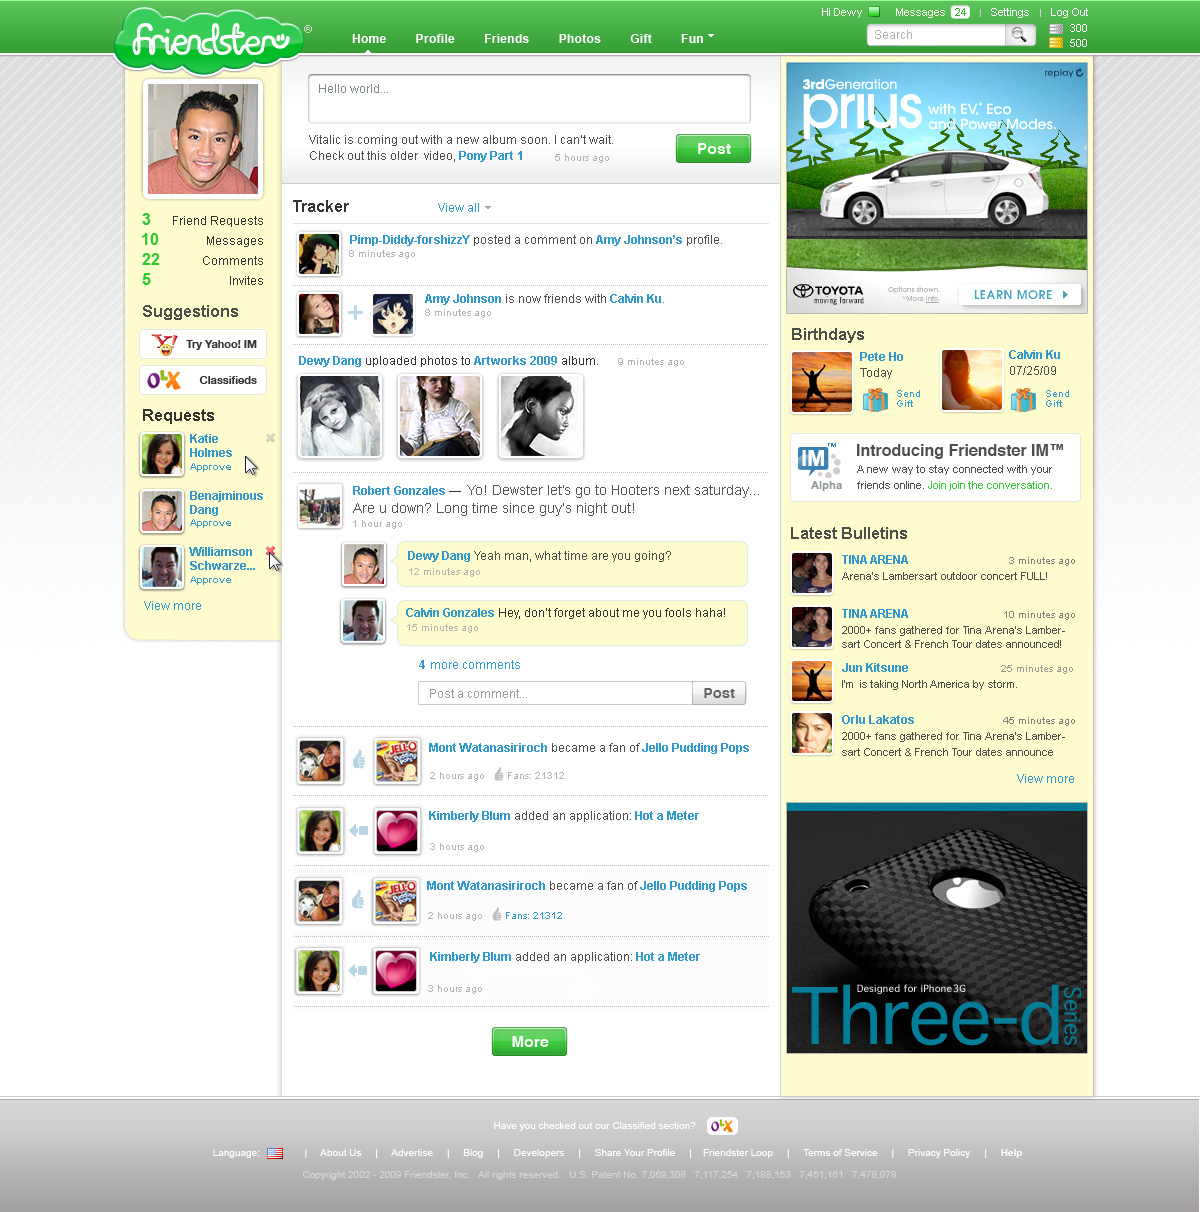The image size is (1200, 1212).
Task: Click the comment input field to post a comment
Action: coord(554,692)
